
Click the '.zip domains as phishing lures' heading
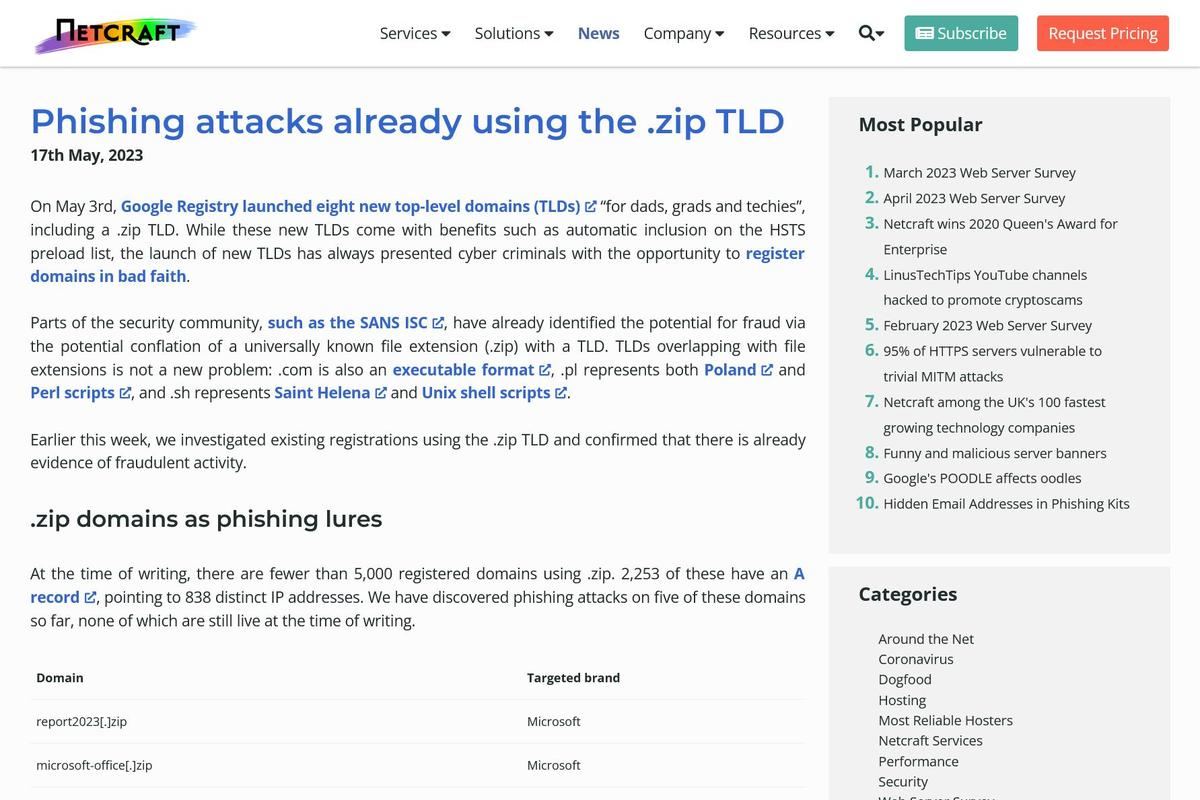pyautogui.click(x=206, y=519)
